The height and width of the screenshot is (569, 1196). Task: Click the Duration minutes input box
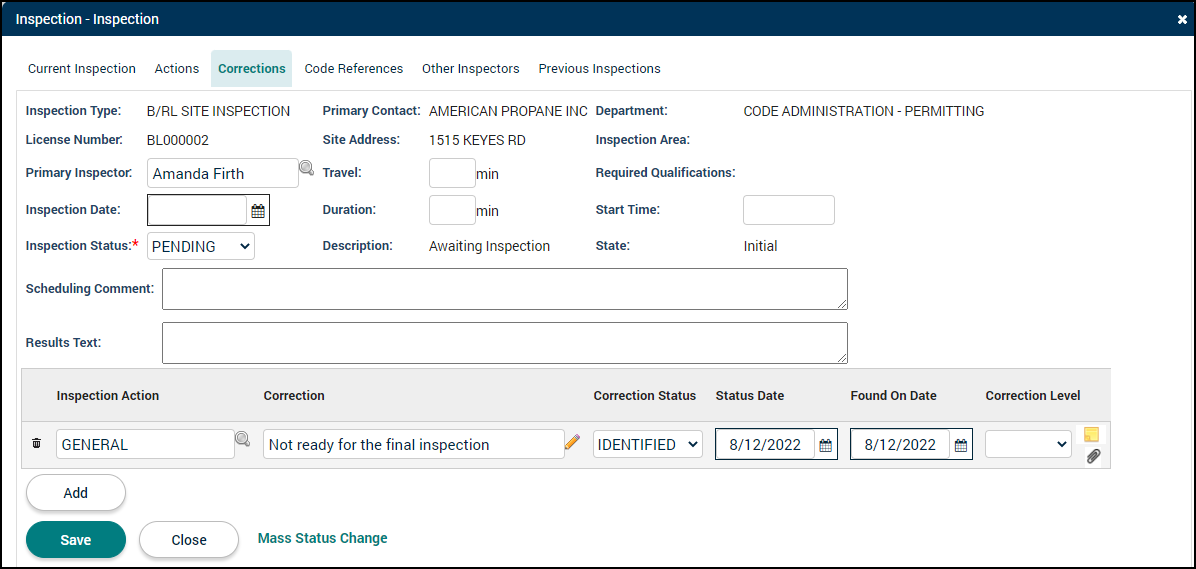[452, 210]
